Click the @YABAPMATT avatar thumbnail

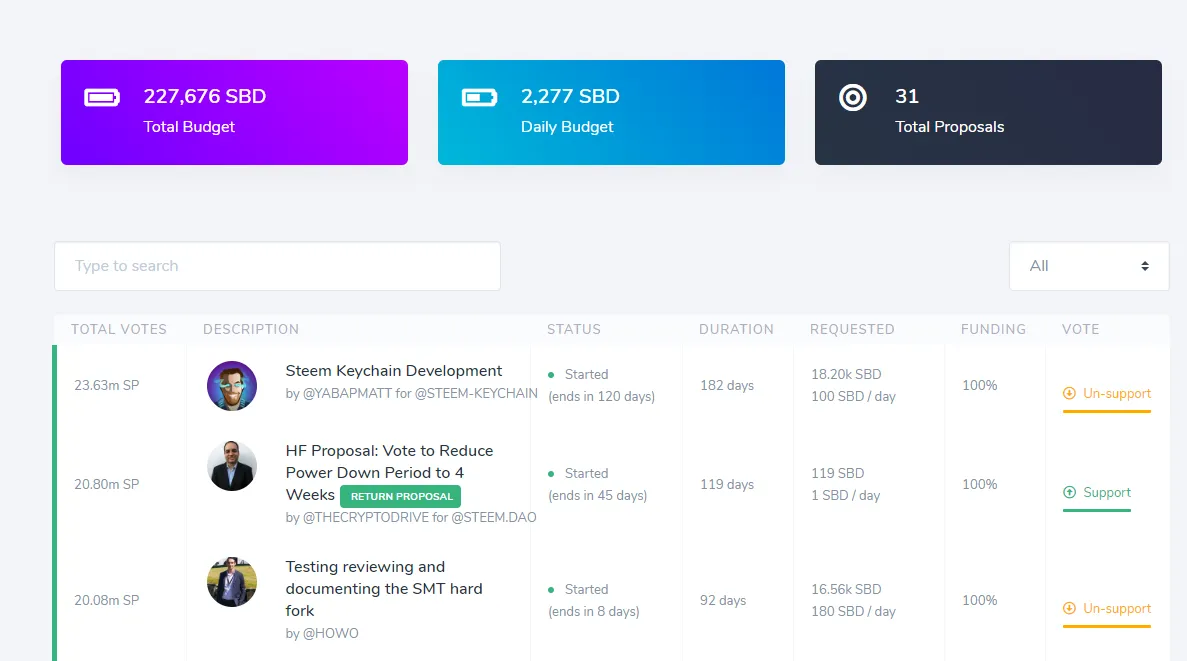[x=232, y=385]
